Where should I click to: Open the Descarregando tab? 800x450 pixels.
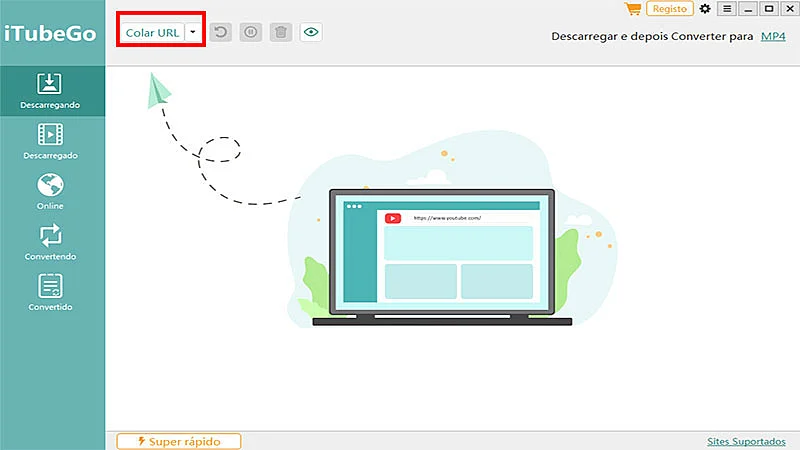pyautogui.click(x=50, y=90)
